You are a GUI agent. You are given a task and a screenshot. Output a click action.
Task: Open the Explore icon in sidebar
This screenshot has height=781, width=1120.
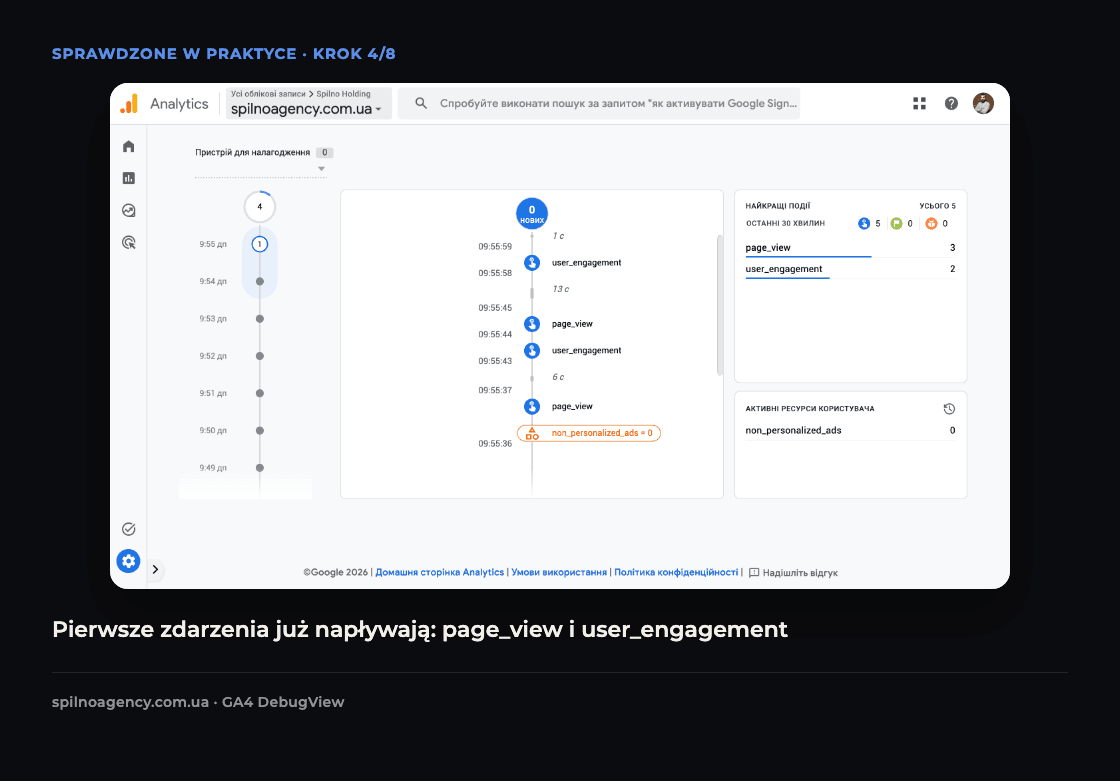click(x=129, y=210)
